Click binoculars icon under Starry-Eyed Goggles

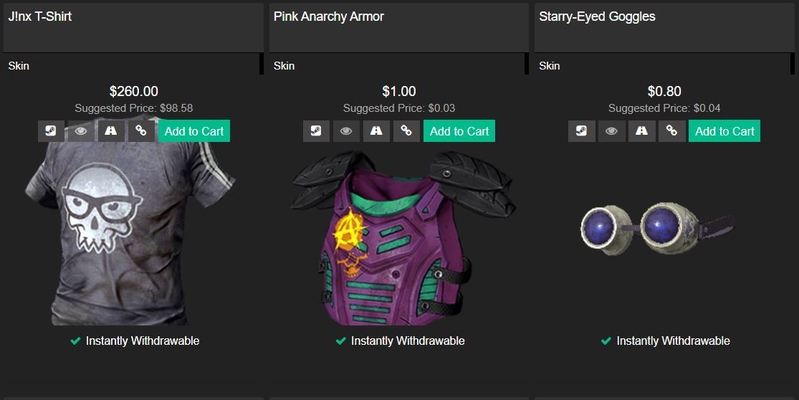(x=642, y=131)
